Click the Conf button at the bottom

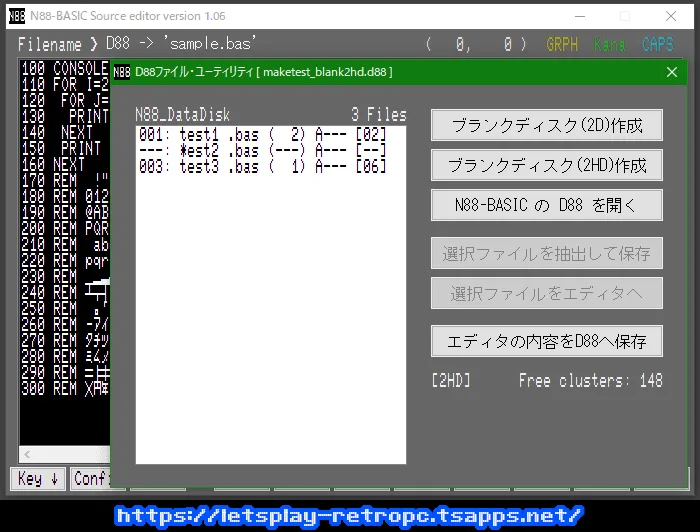tap(90, 479)
